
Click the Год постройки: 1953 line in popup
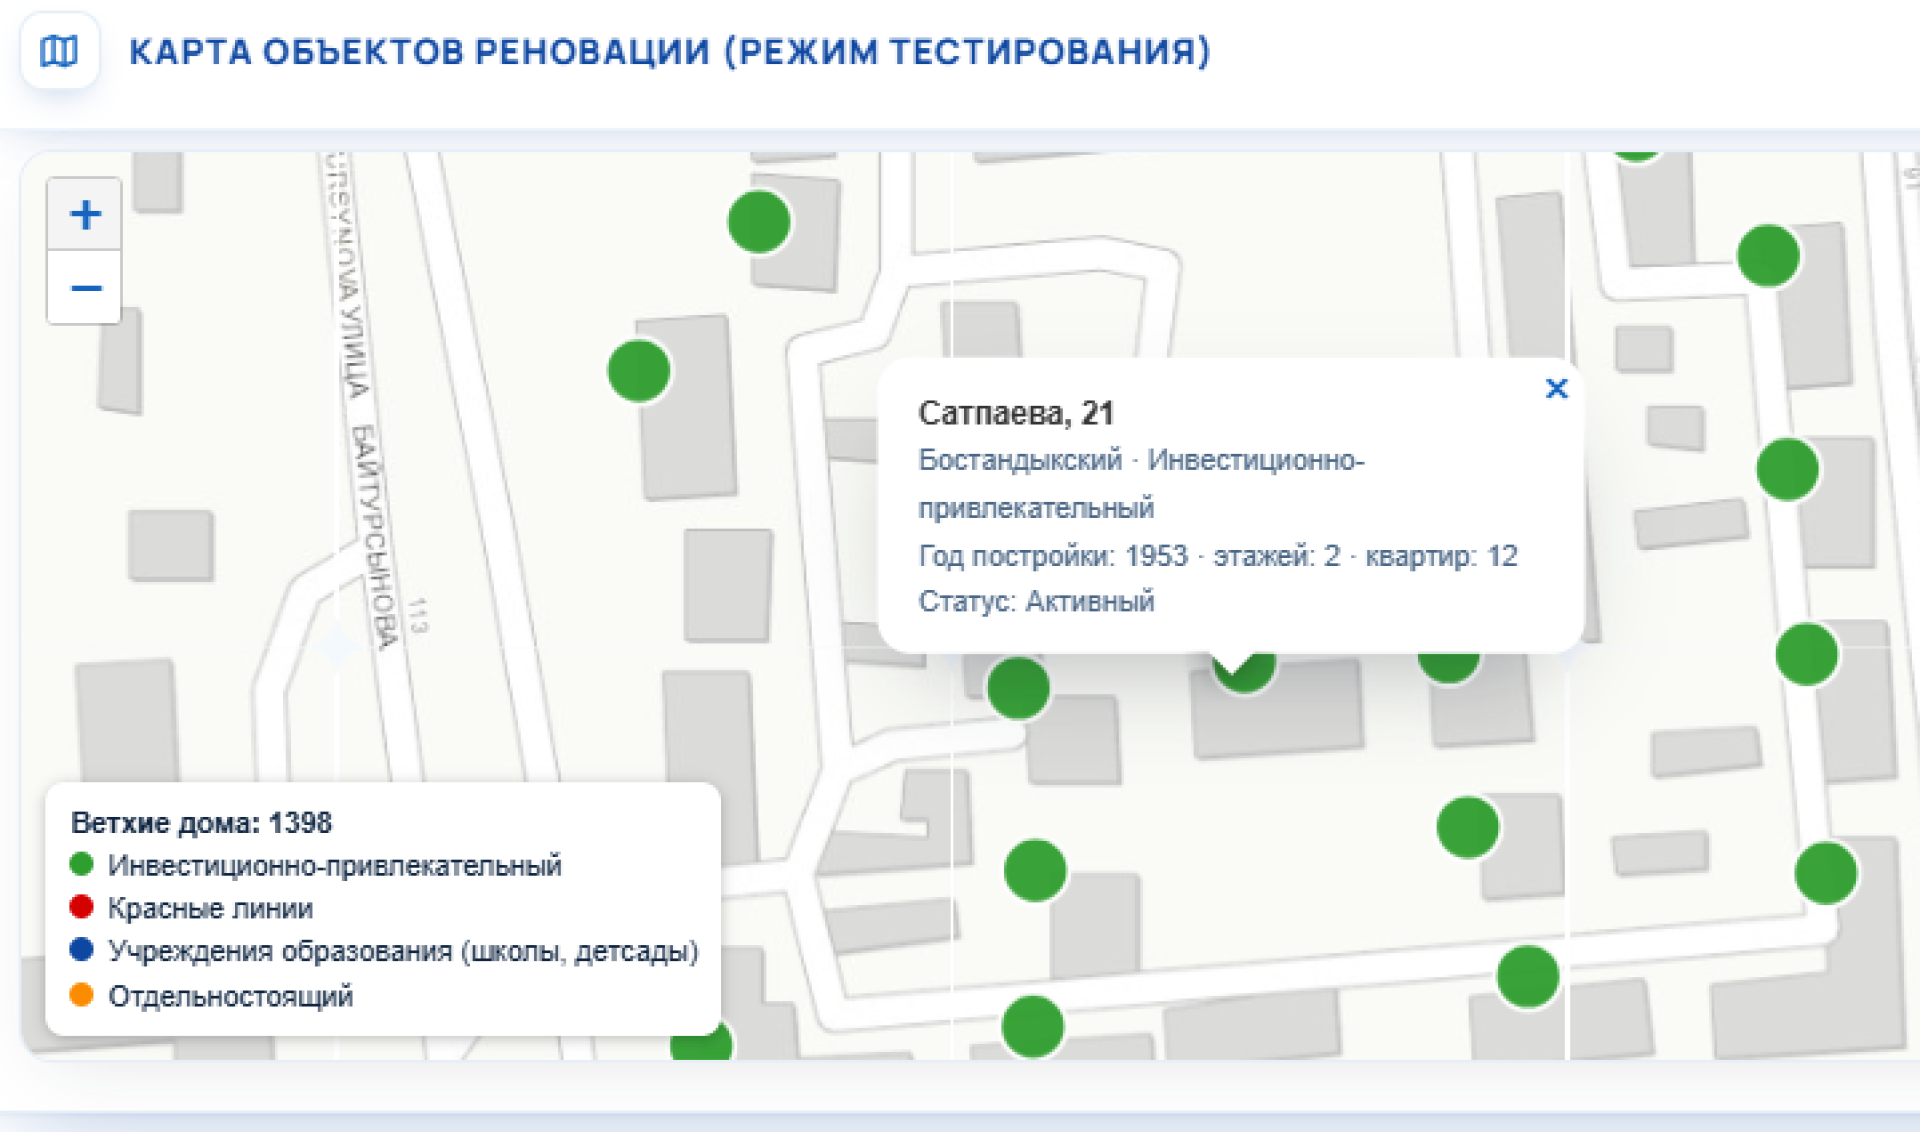click(1217, 555)
